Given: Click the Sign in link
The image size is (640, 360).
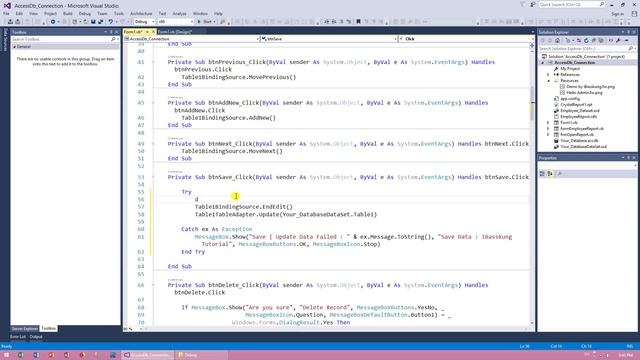Looking at the screenshot, I should coord(617,14).
